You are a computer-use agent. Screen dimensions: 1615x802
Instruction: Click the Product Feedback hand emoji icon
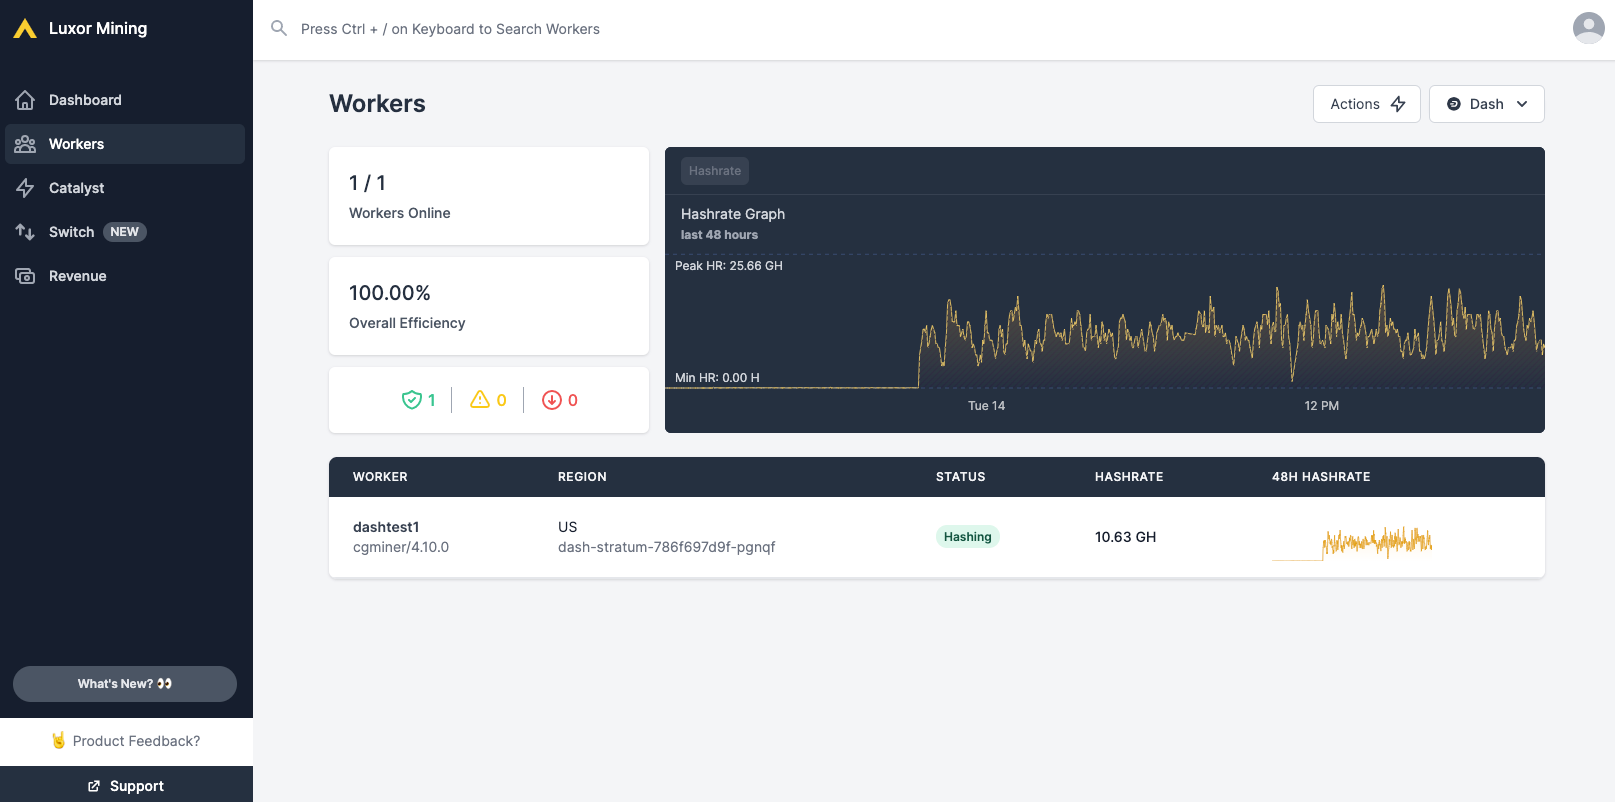pyautogui.click(x=59, y=740)
